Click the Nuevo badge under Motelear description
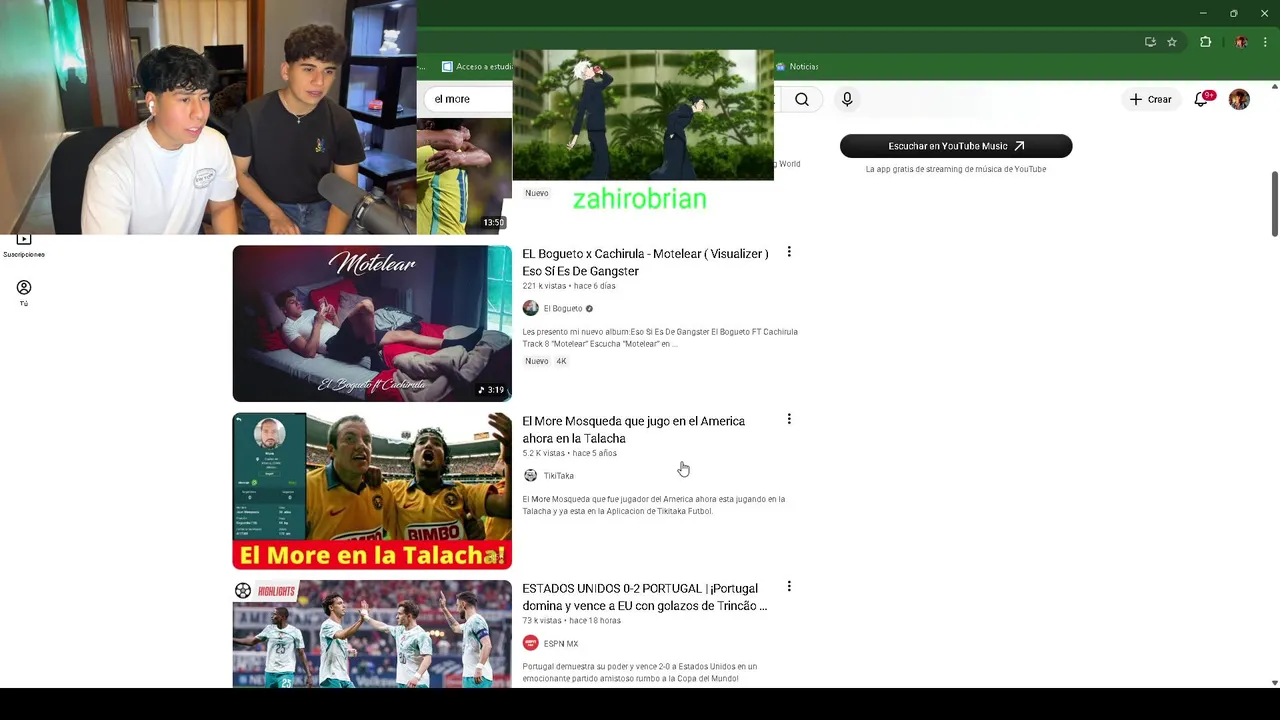The image size is (1280, 720). tap(537, 361)
